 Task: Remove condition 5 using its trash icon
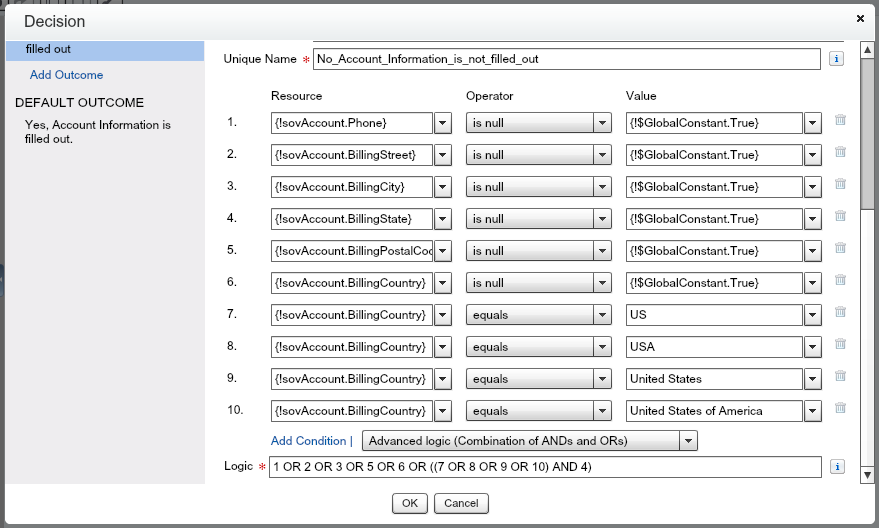840,248
